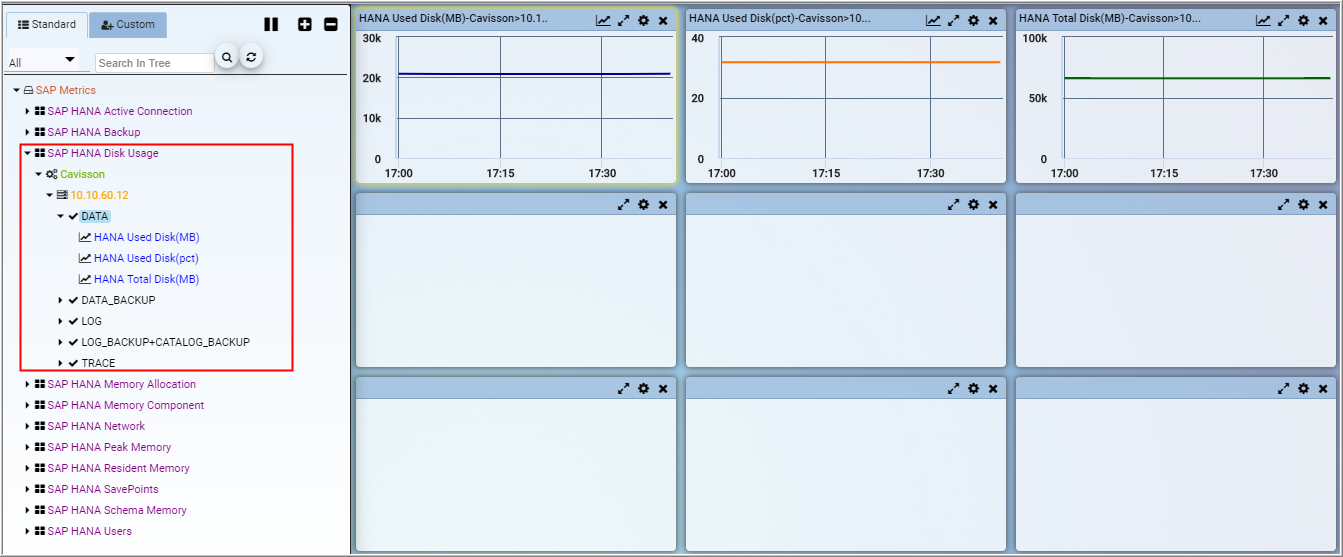Close the HANA Total Disk(MB) panel

[x=1323, y=20]
